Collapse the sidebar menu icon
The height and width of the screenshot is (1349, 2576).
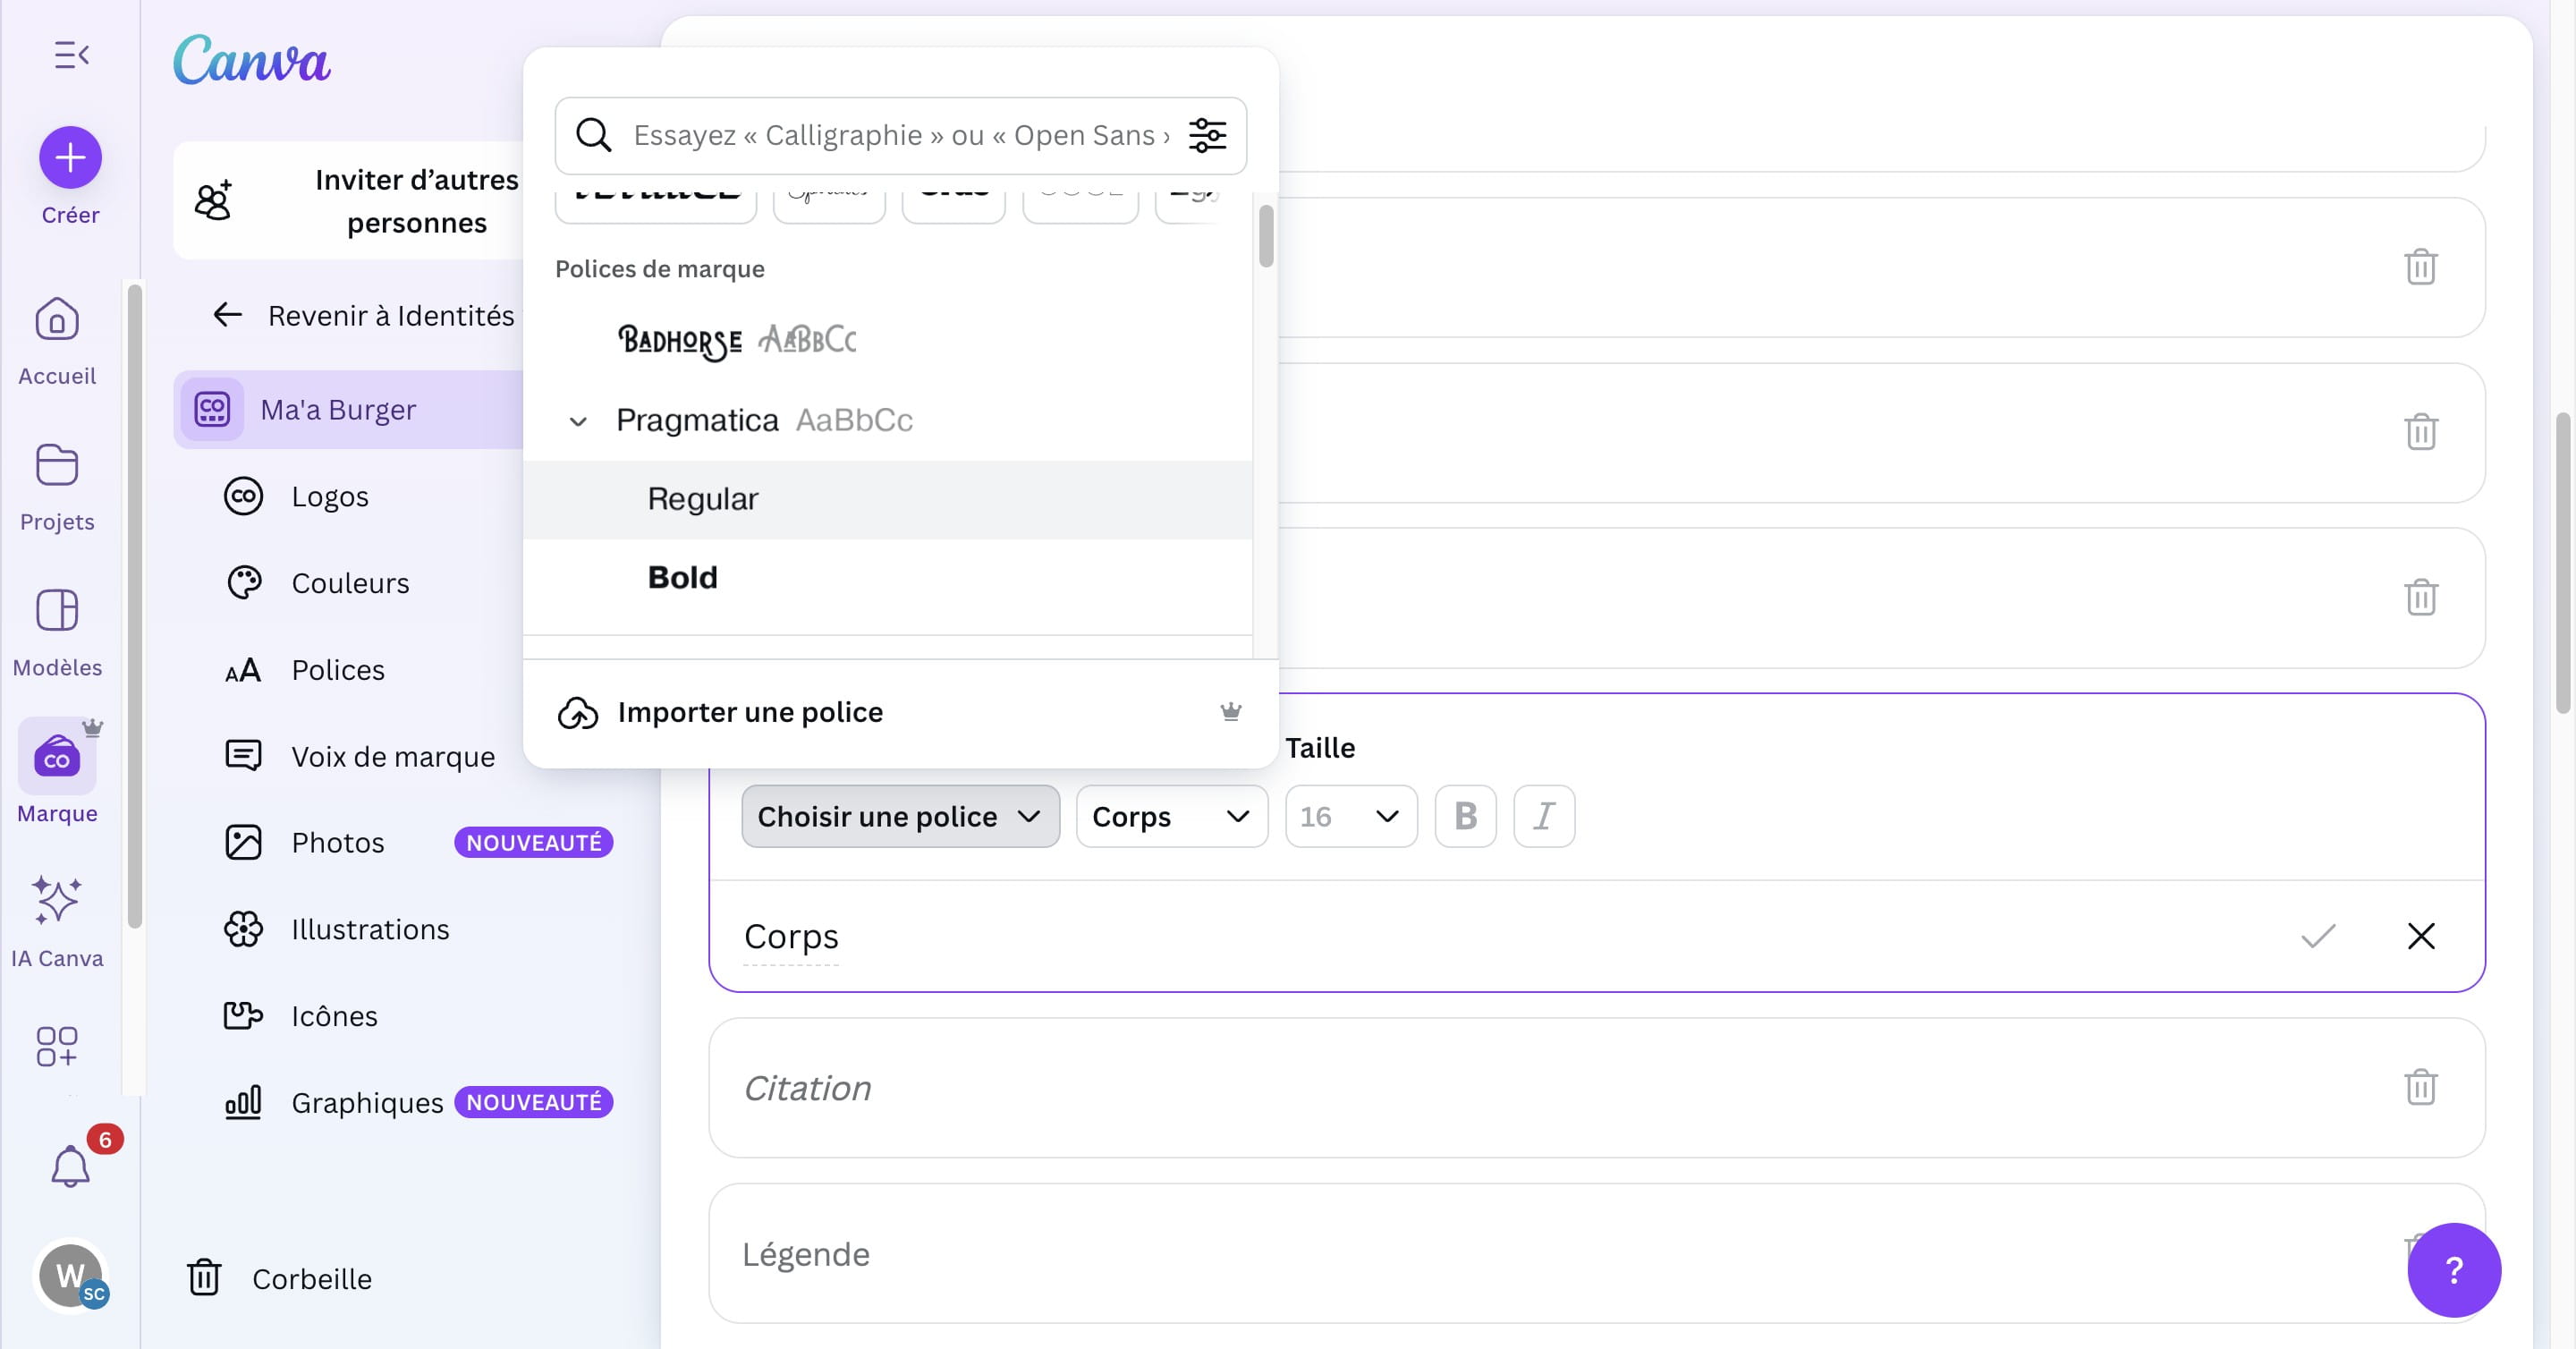(71, 54)
